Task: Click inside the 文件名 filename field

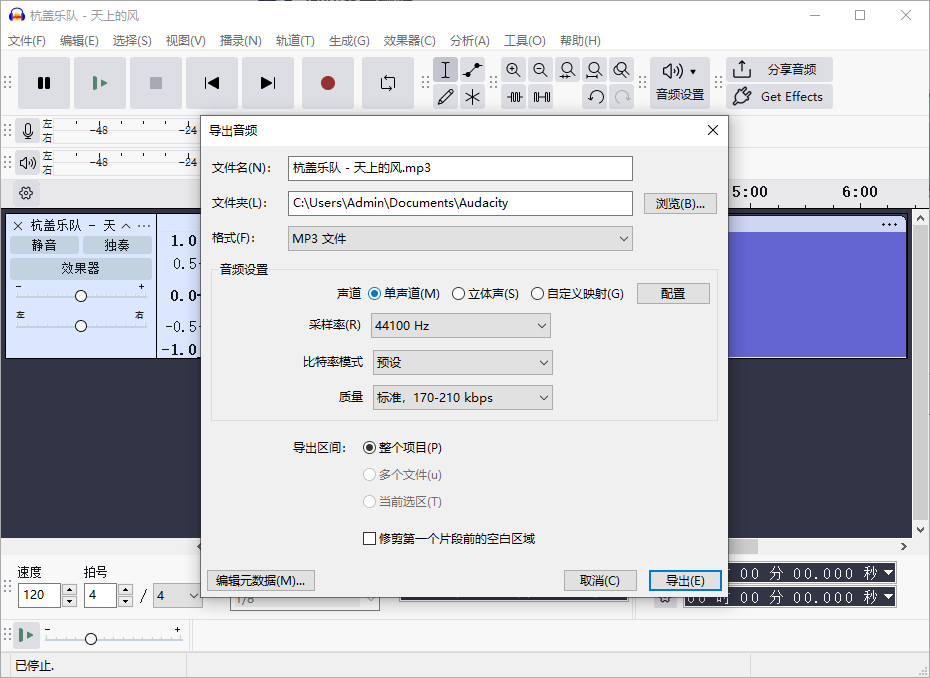Action: (x=460, y=168)
